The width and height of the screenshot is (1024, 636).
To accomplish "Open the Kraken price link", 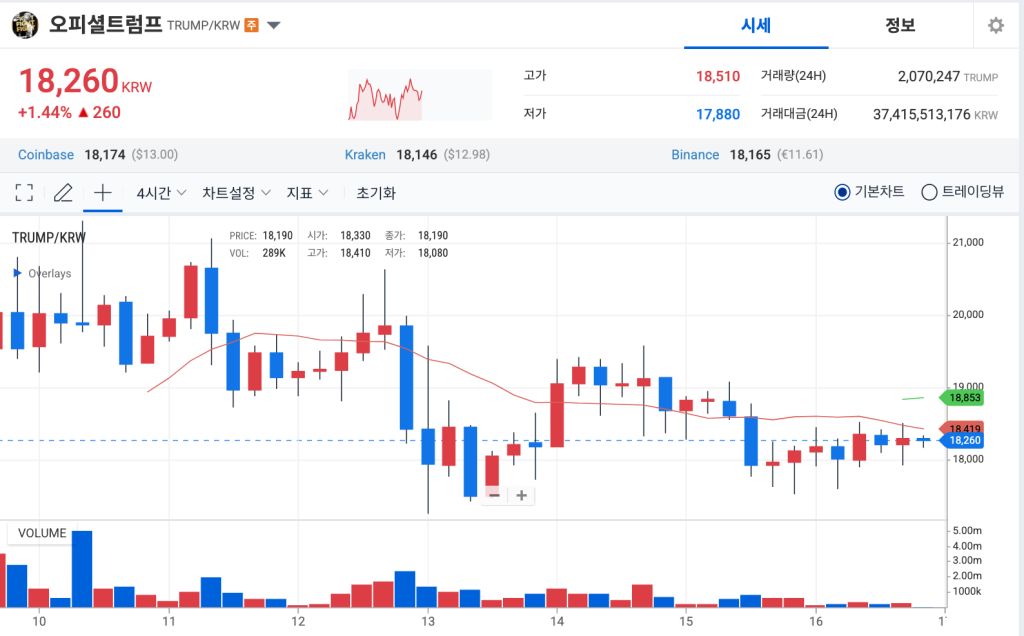I will 365,155.
